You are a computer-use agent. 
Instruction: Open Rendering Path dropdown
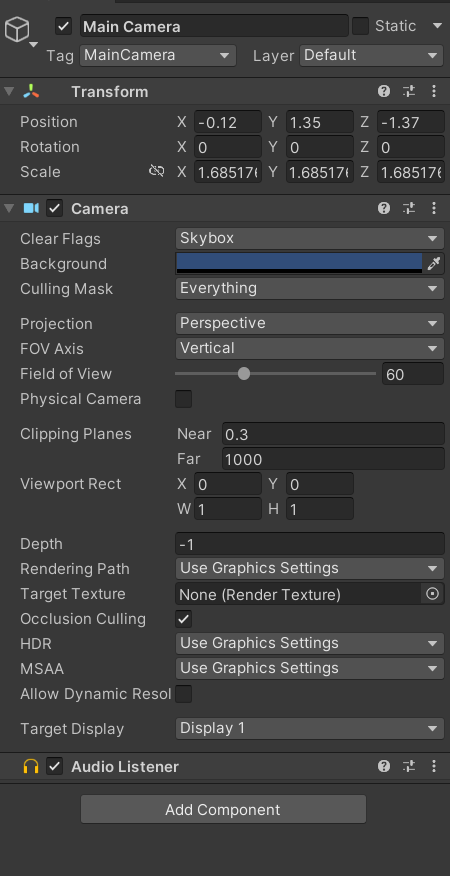(x=310, y=568)
